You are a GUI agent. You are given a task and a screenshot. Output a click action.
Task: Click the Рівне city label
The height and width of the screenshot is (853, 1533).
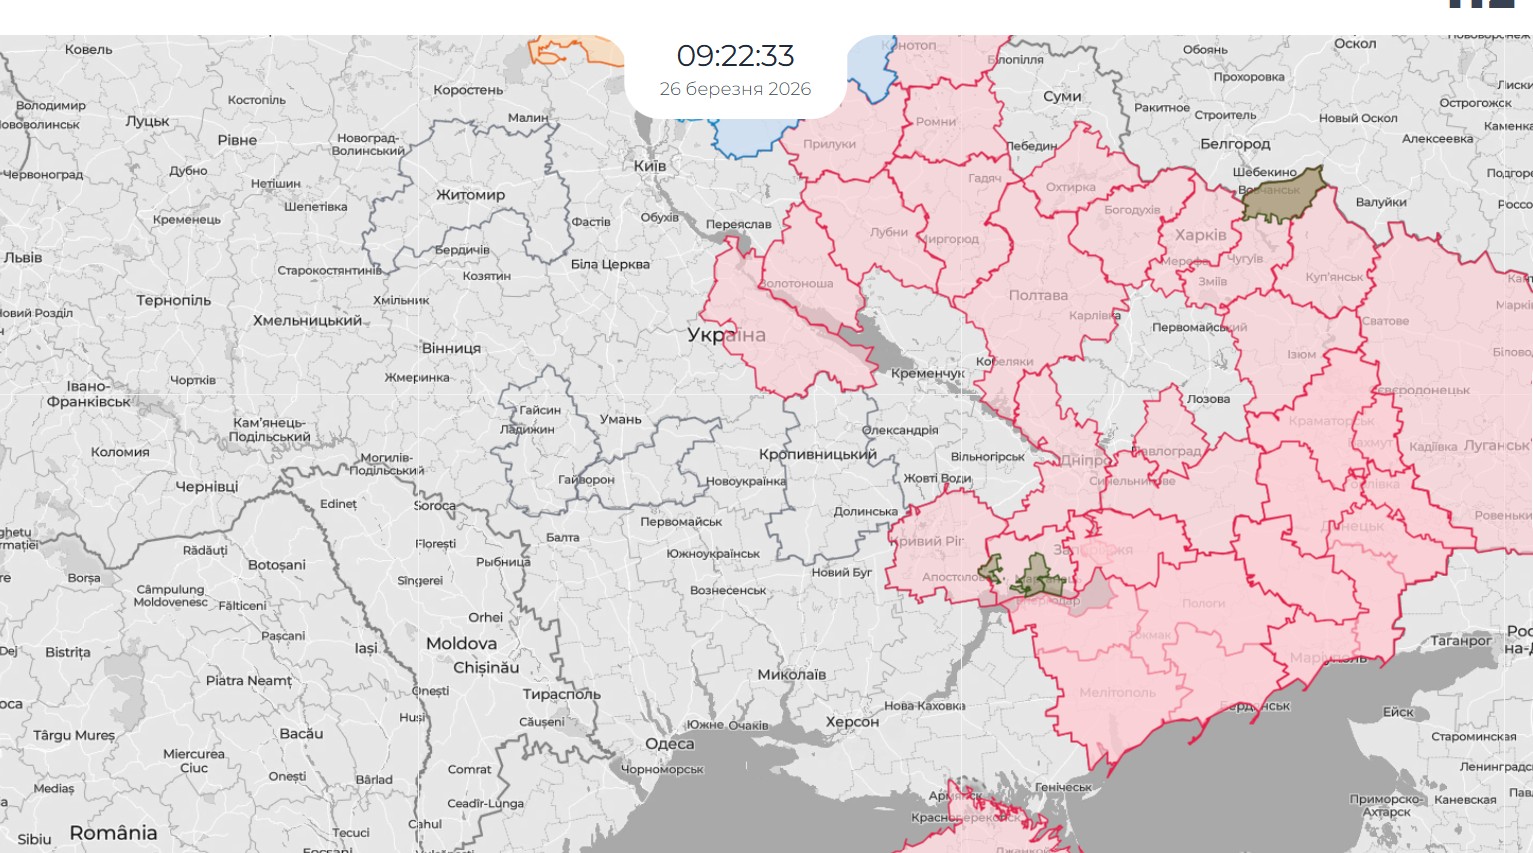pyautogui.click(x=237, y=140)
